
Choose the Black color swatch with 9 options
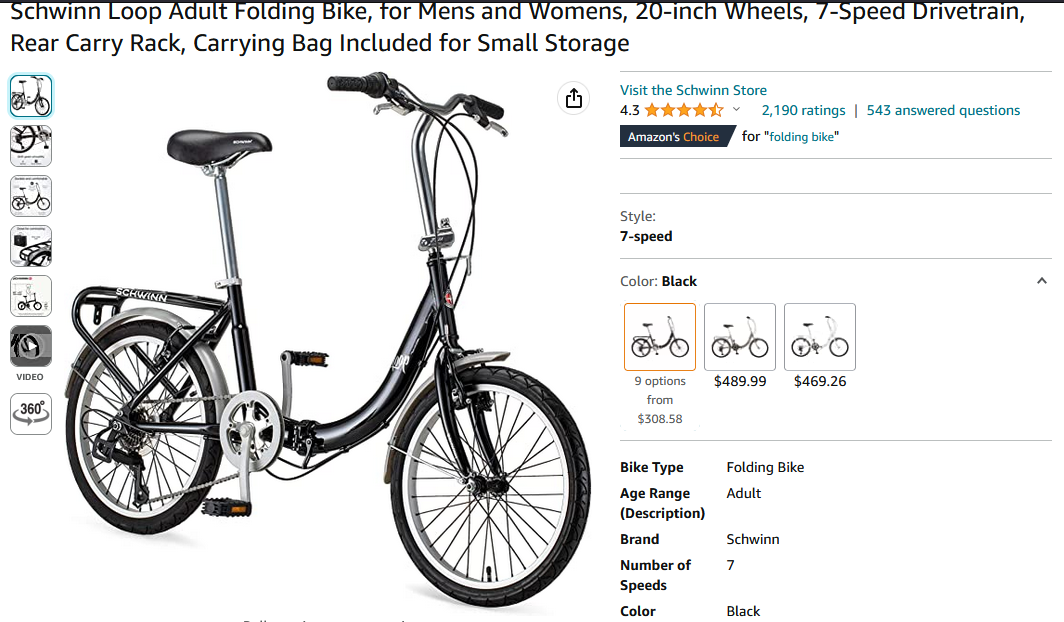[660, 337]
